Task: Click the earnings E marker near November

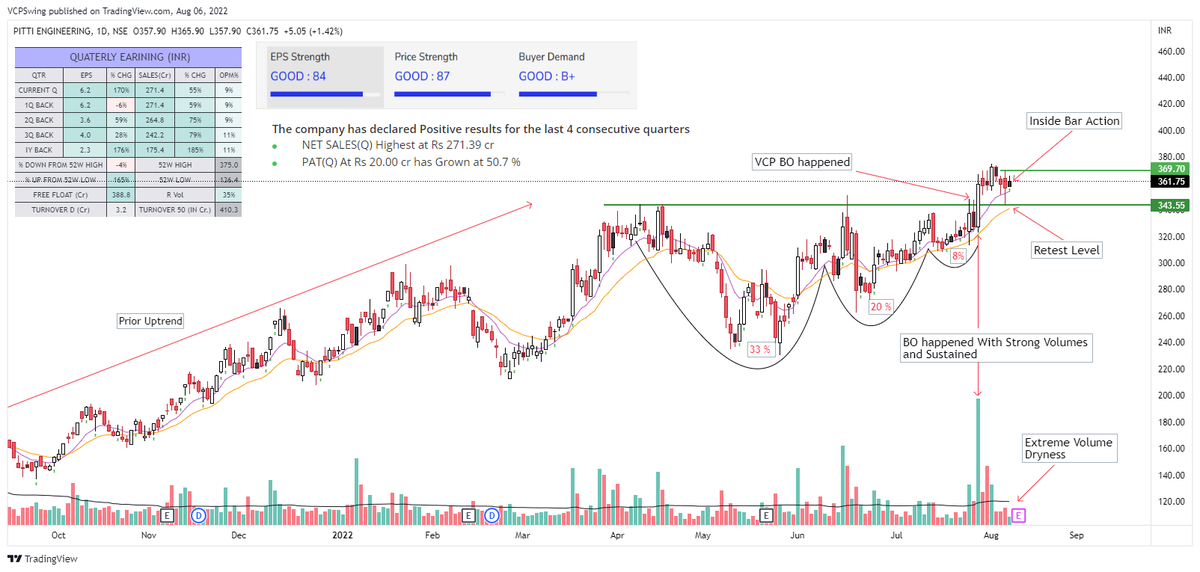Action: (169, 515)
